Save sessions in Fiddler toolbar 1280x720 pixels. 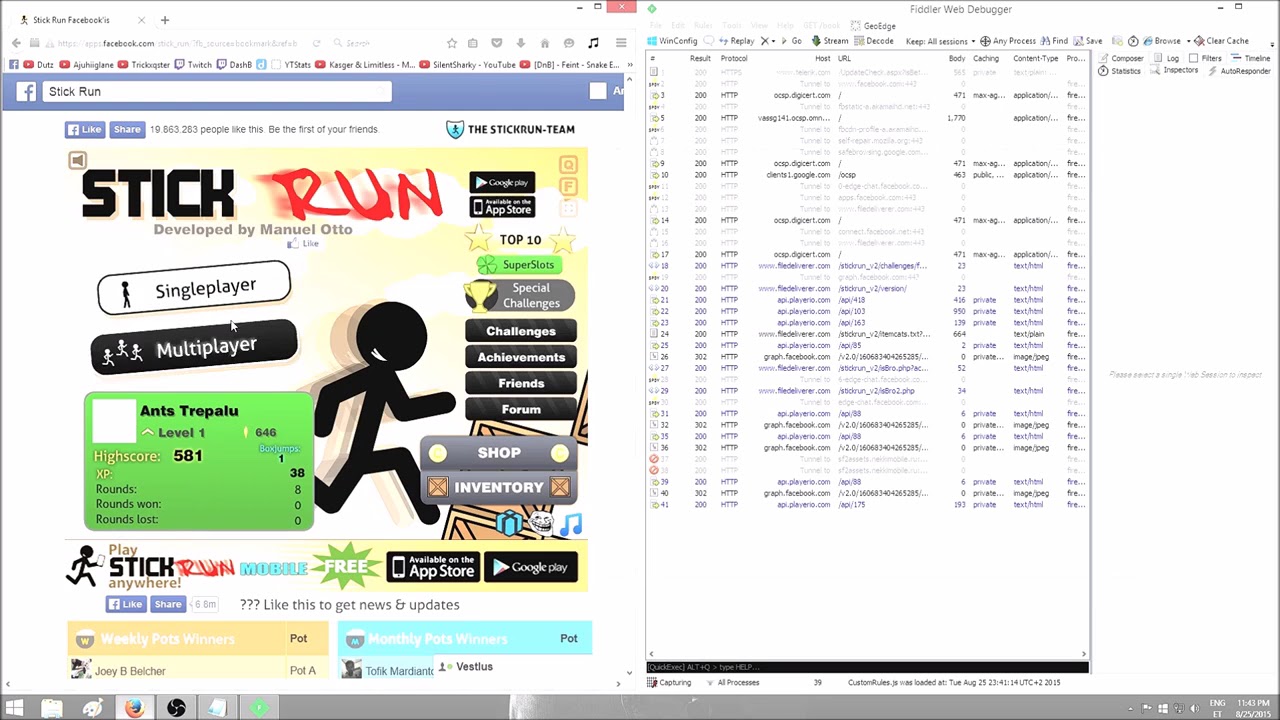(1088, 41)
